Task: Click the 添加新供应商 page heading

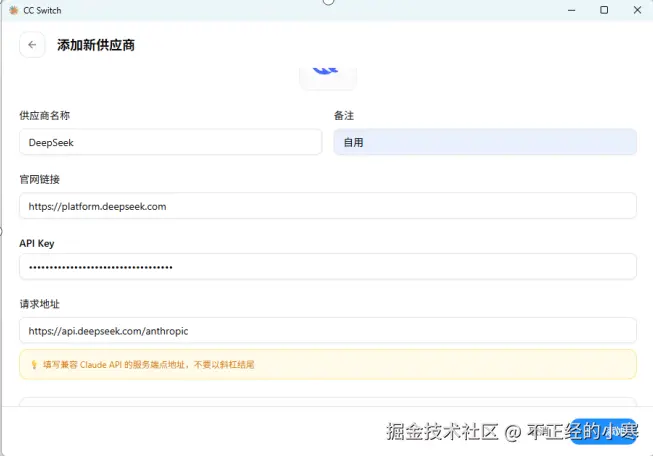Action: (96, 45)
